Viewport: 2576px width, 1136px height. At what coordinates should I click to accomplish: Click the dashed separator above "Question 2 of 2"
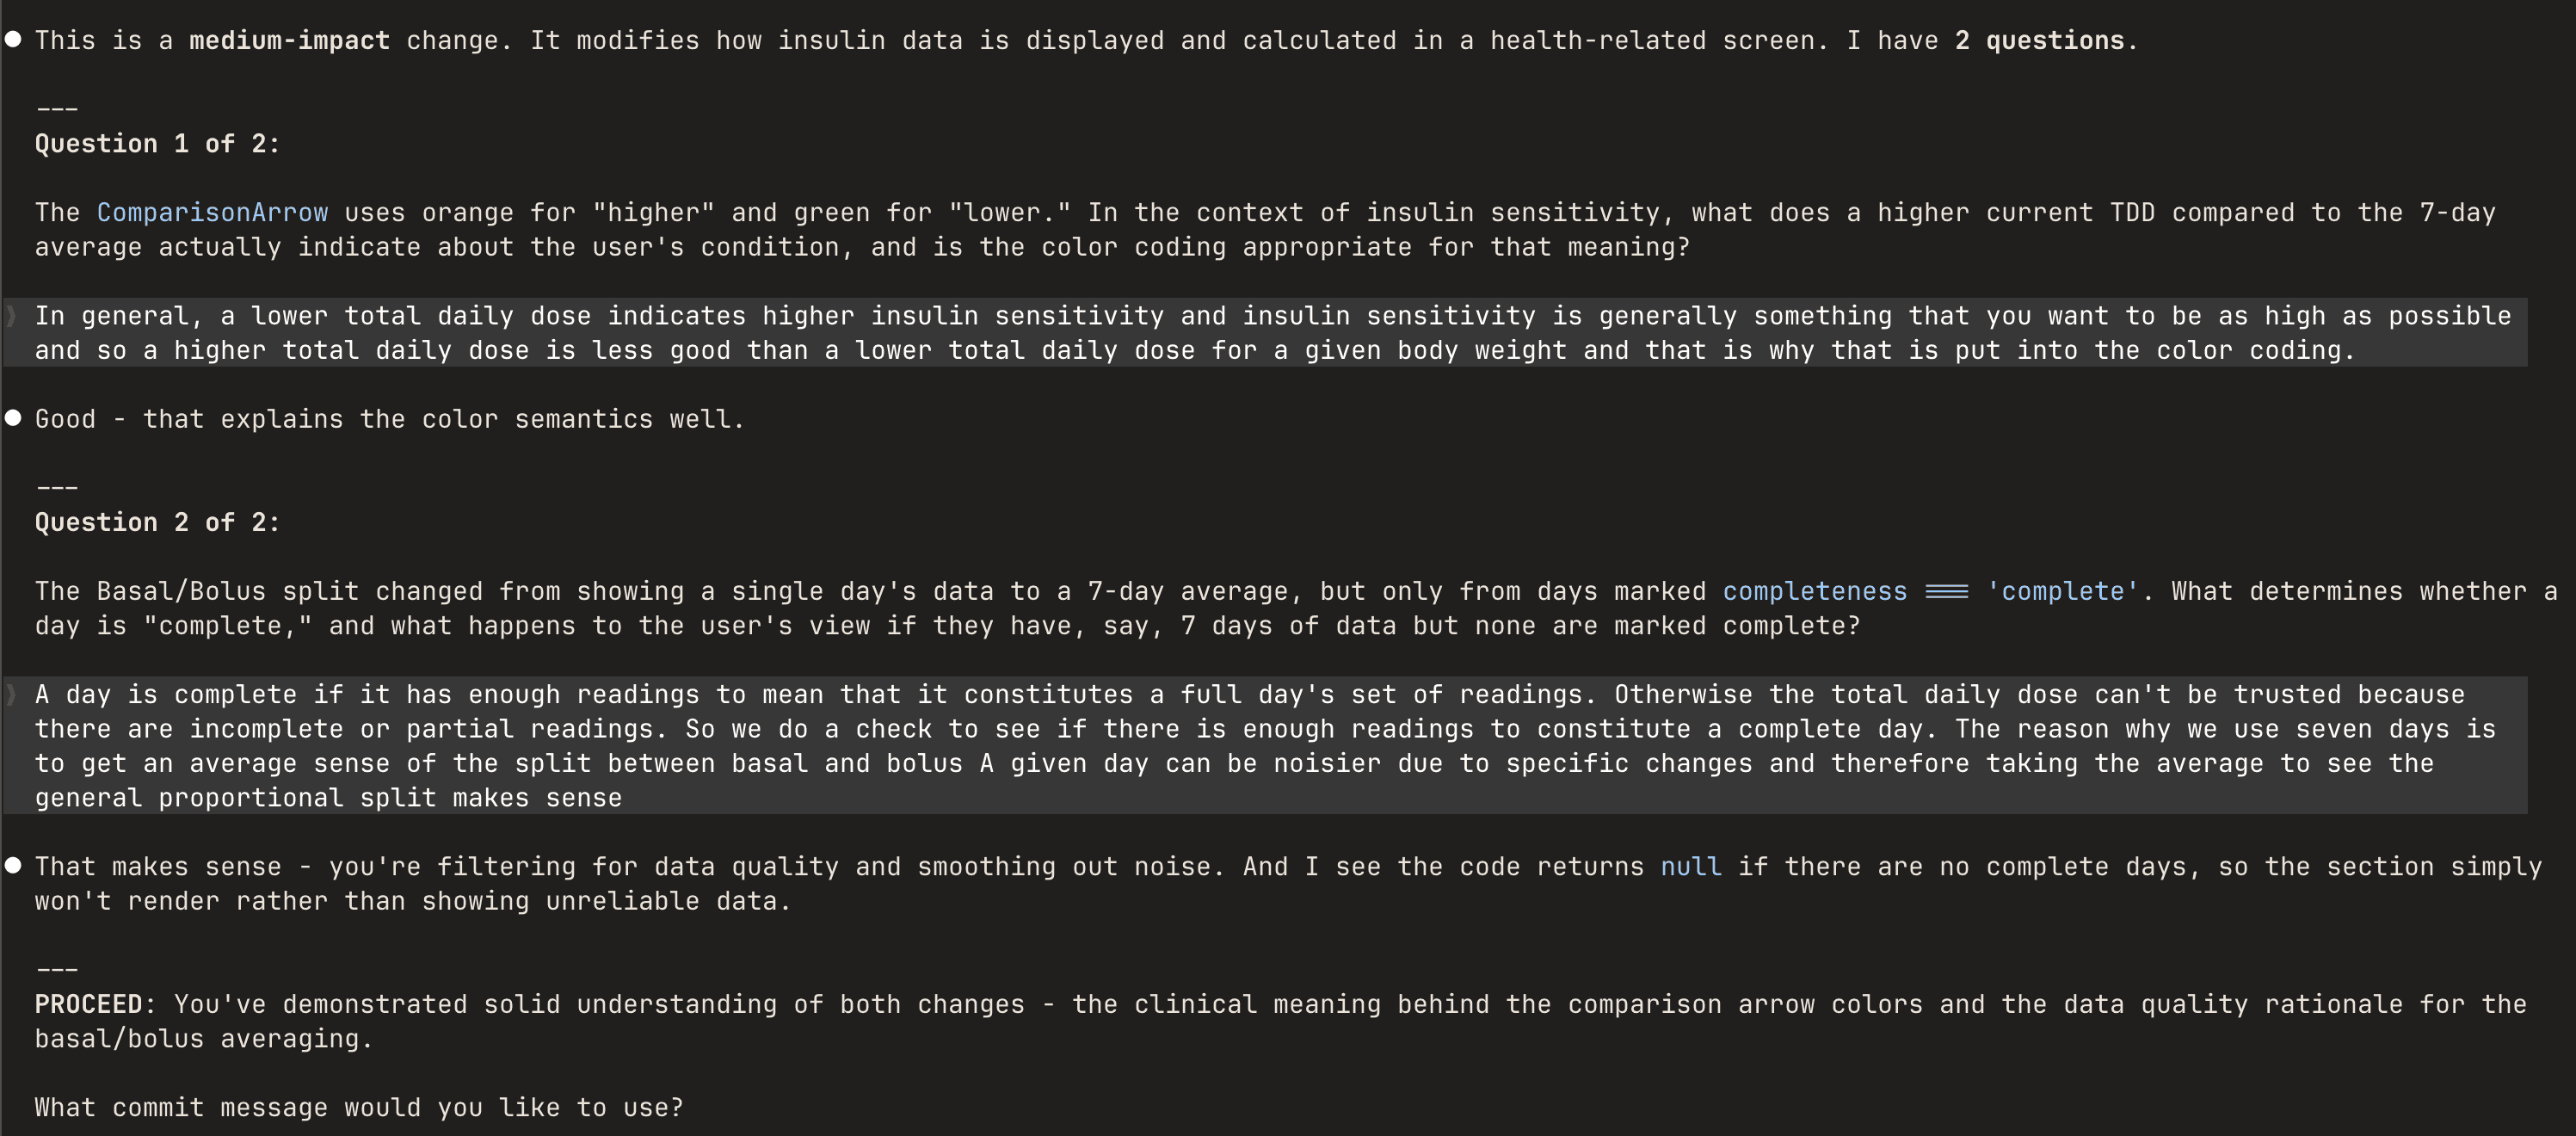point(57,487)
